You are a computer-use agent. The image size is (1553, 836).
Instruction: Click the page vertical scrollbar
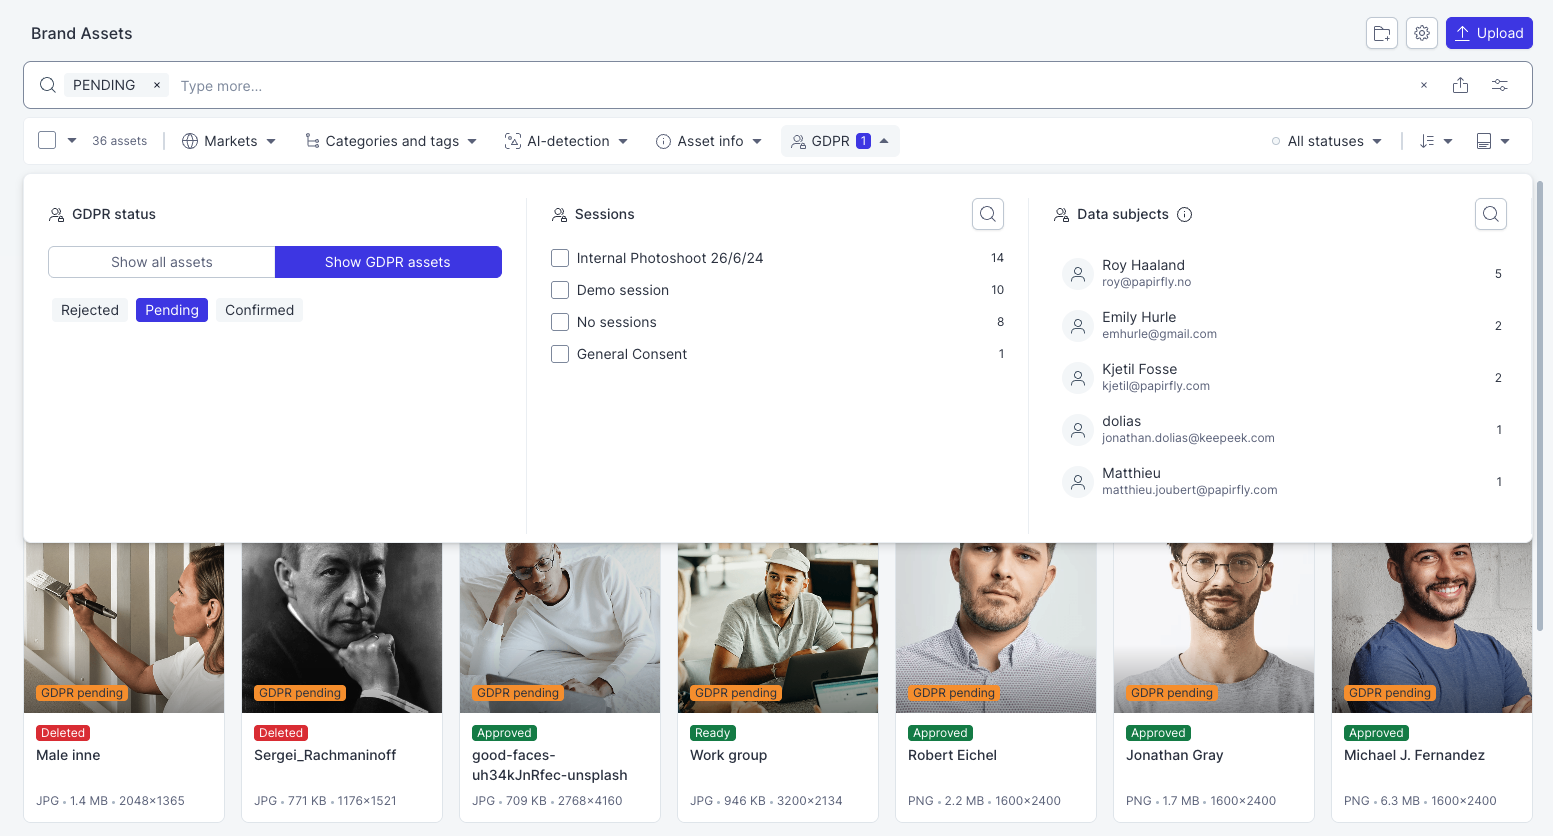tap(1540, 405)
